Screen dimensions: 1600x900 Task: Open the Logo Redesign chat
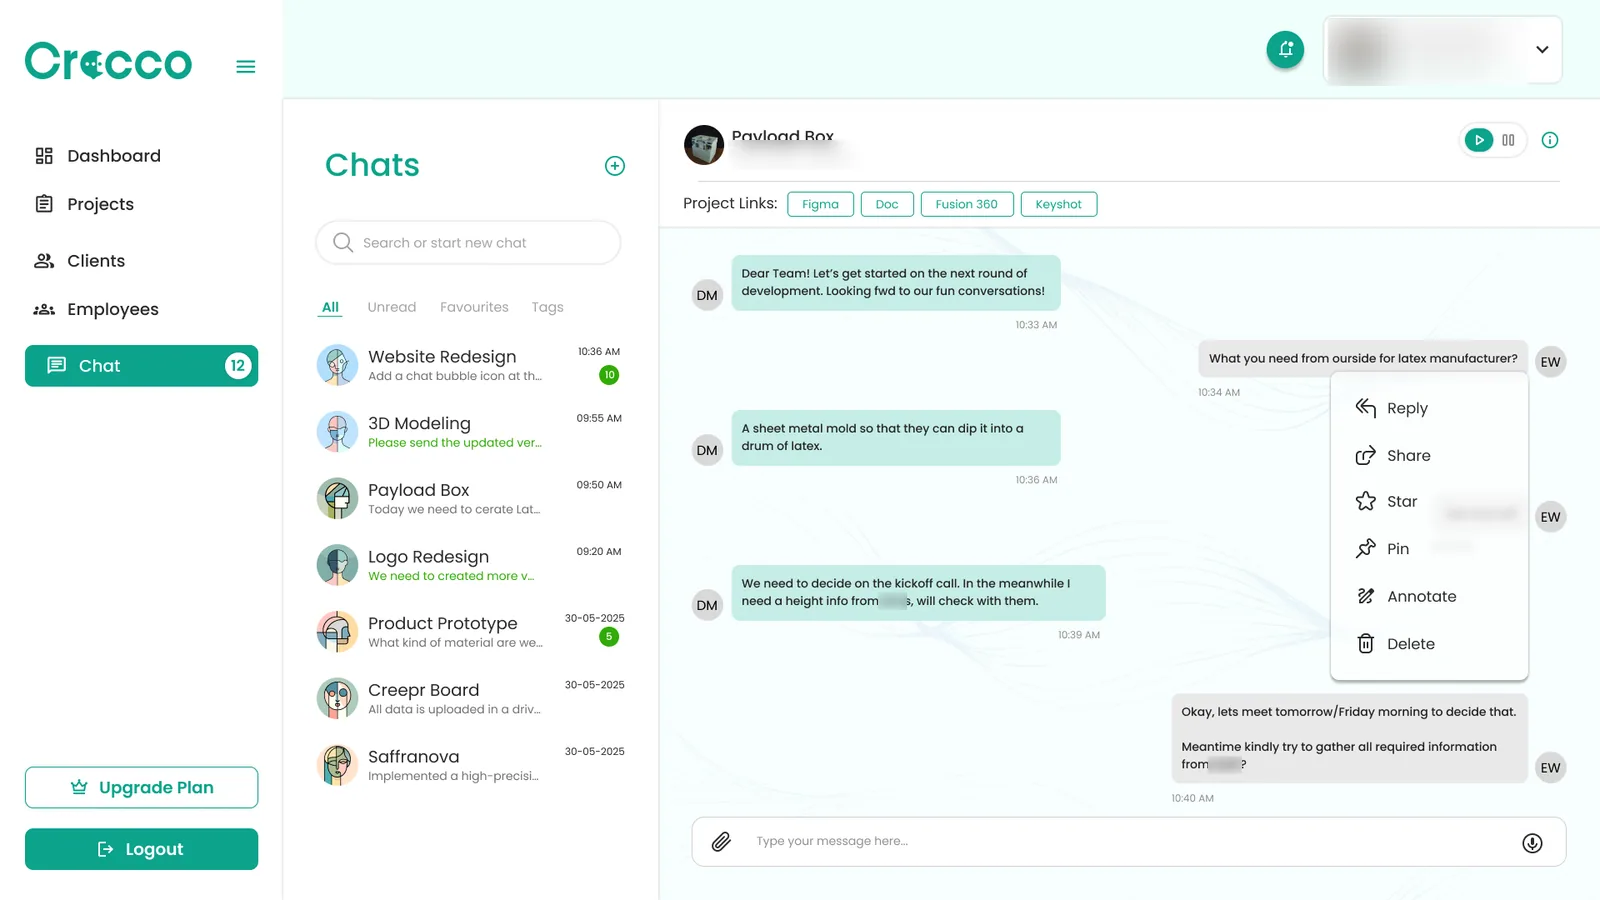[x=470, y=566]
